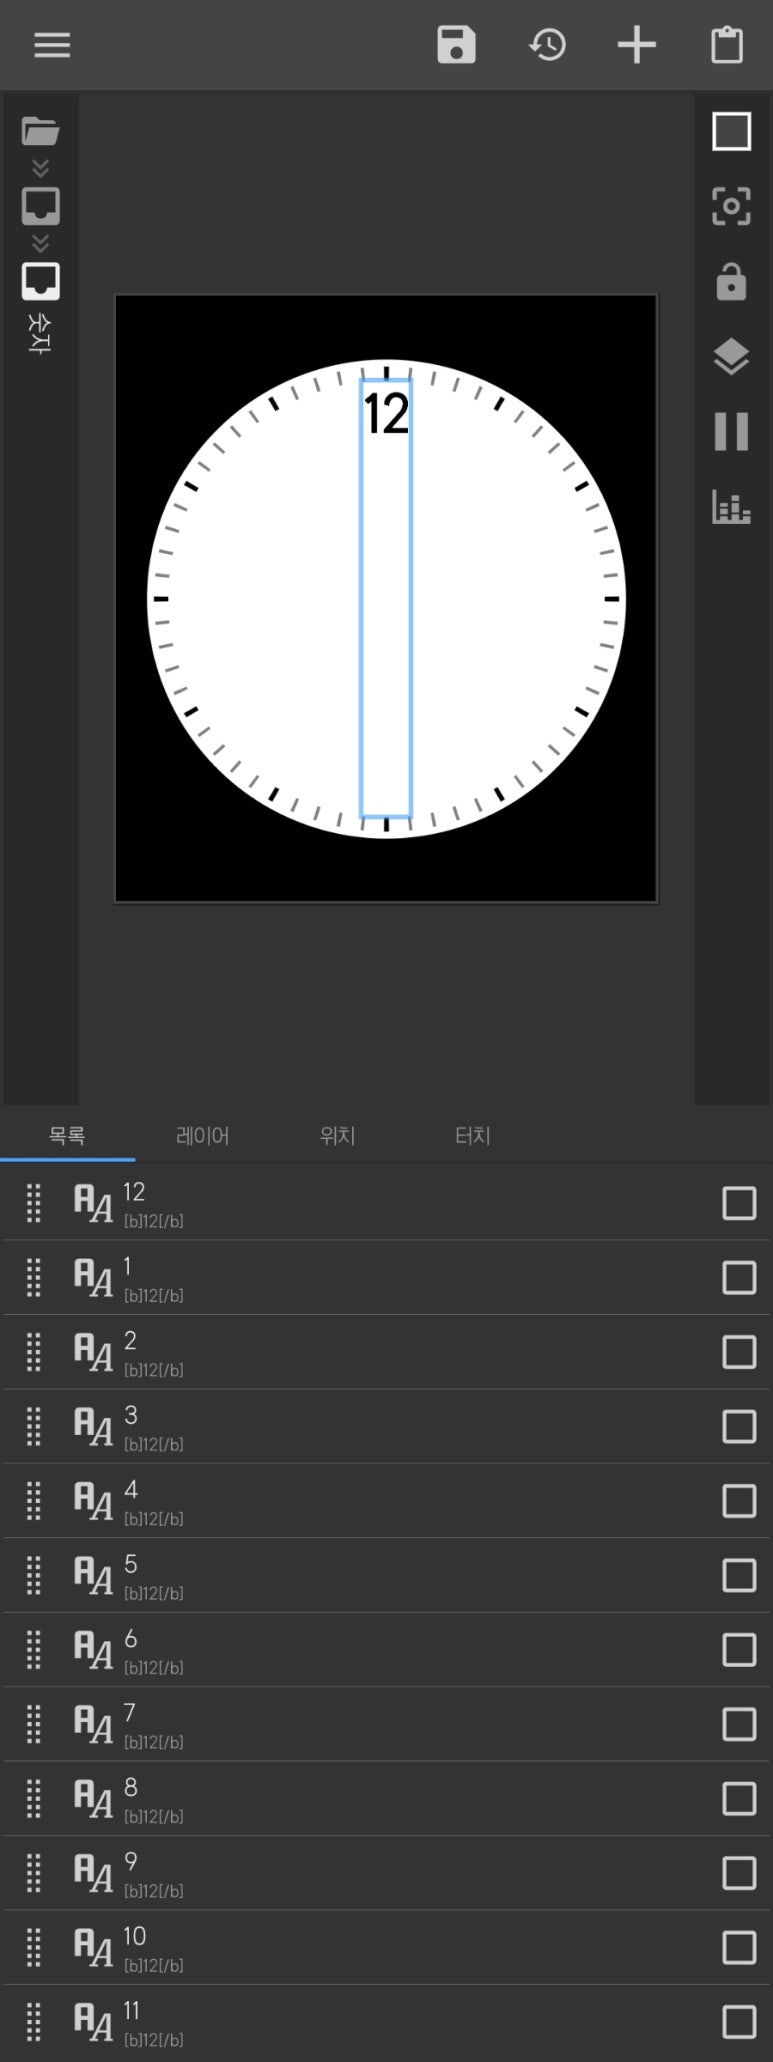The image size is (773, 2062).
Task: Save the watch face preset
Action: coord(456,45)
